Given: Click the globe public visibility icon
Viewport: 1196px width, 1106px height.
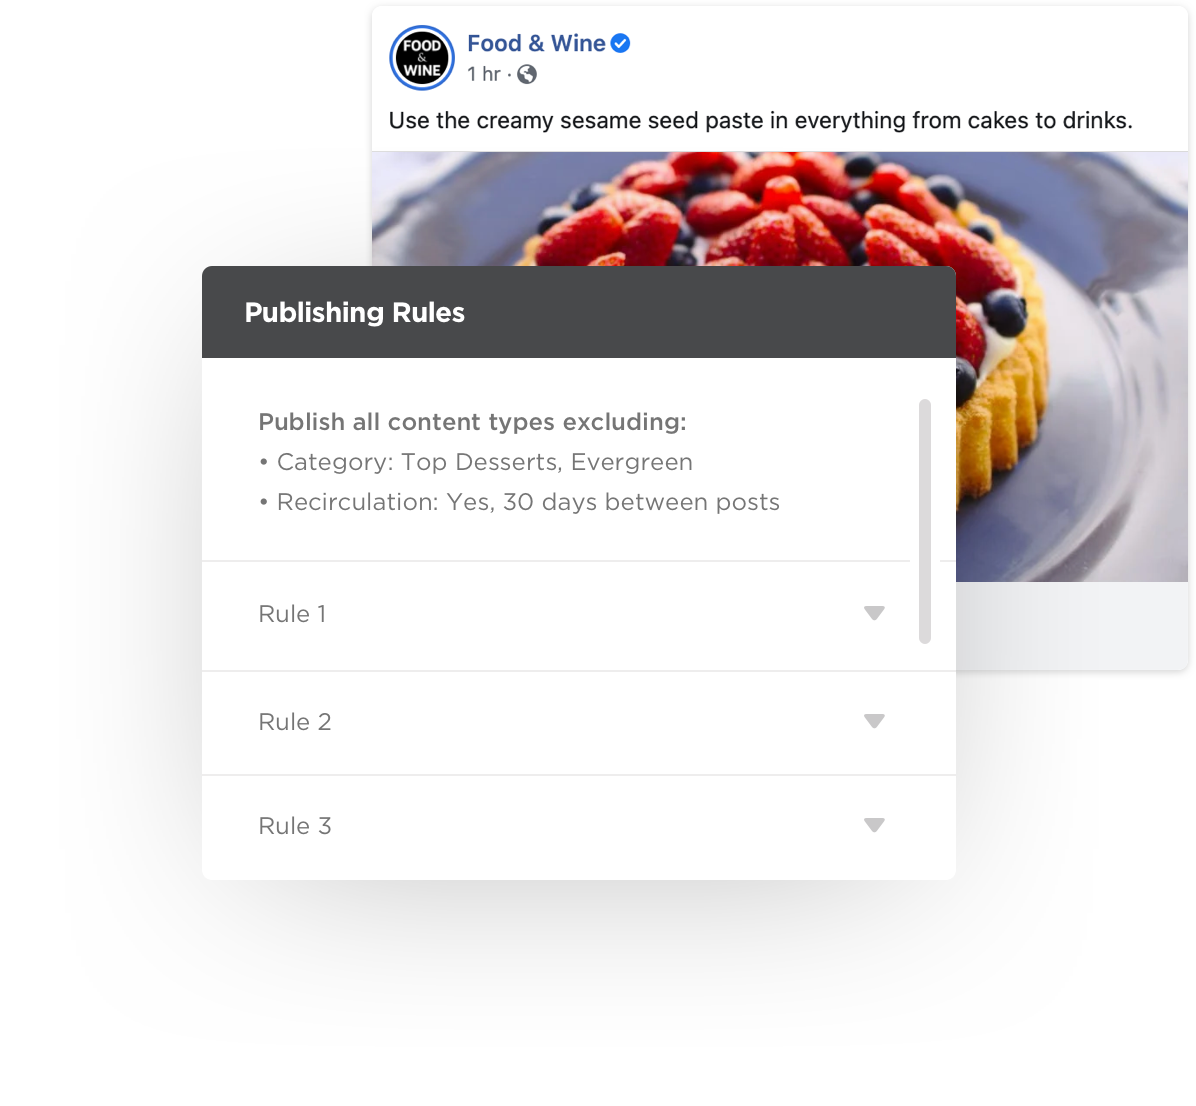Looking at the screenshot, I should click(x=526, y=74).
